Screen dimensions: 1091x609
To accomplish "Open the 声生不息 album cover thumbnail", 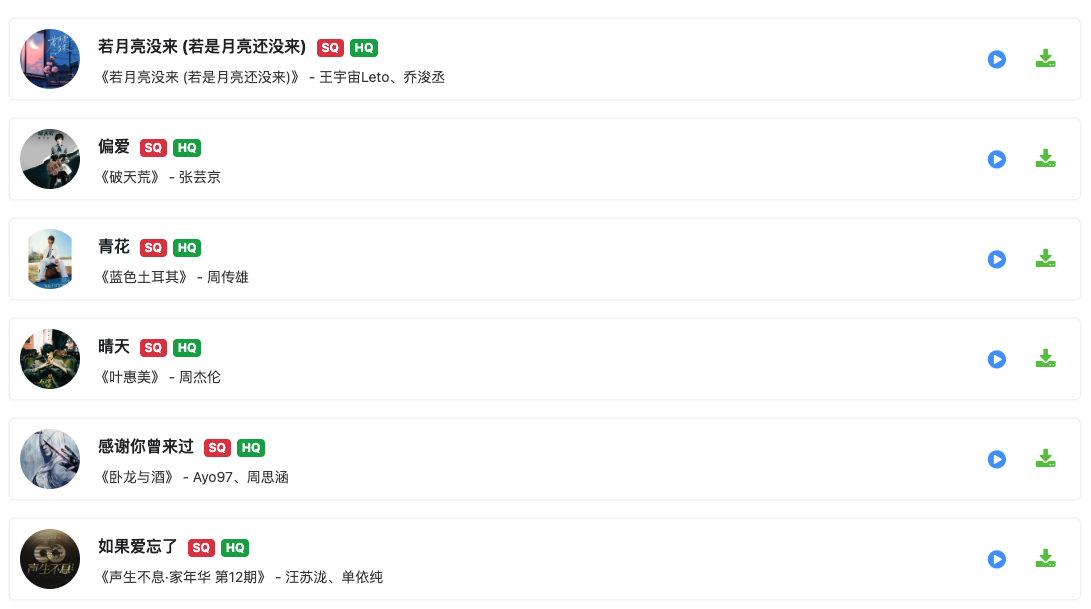I will coord(50,560).
